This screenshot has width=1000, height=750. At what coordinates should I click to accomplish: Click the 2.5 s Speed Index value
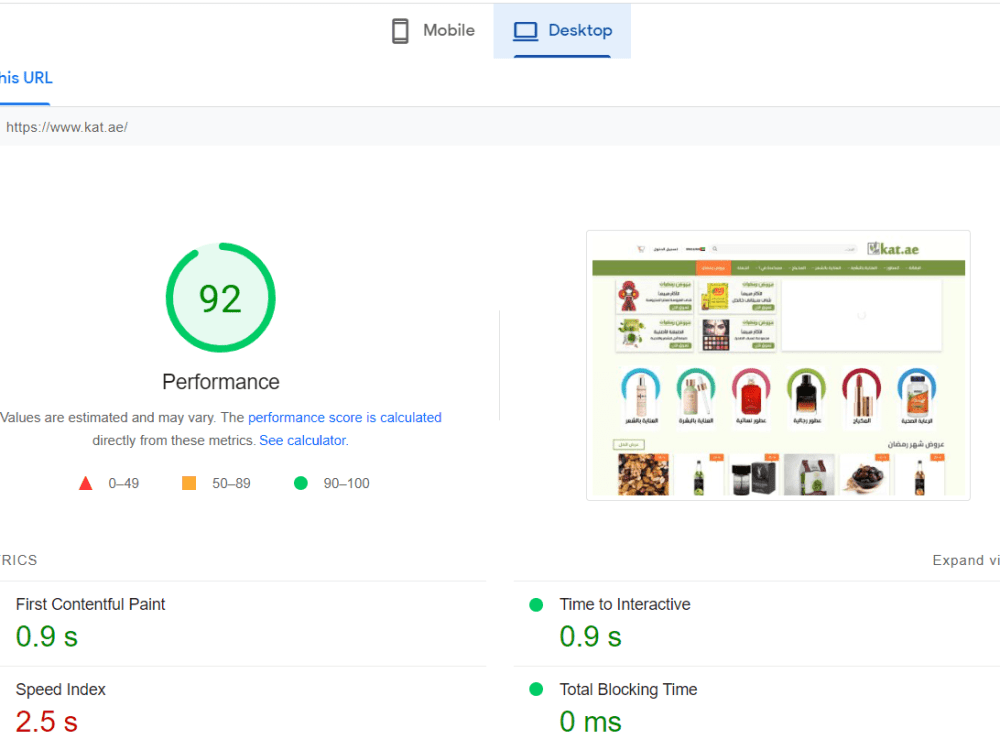[x=47, y=722]
